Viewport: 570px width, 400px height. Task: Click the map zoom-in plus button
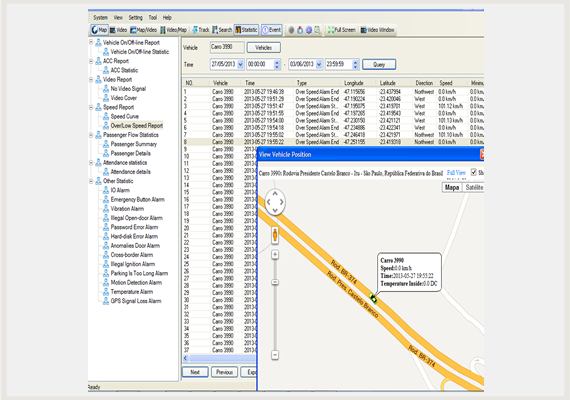click(275, 255)
